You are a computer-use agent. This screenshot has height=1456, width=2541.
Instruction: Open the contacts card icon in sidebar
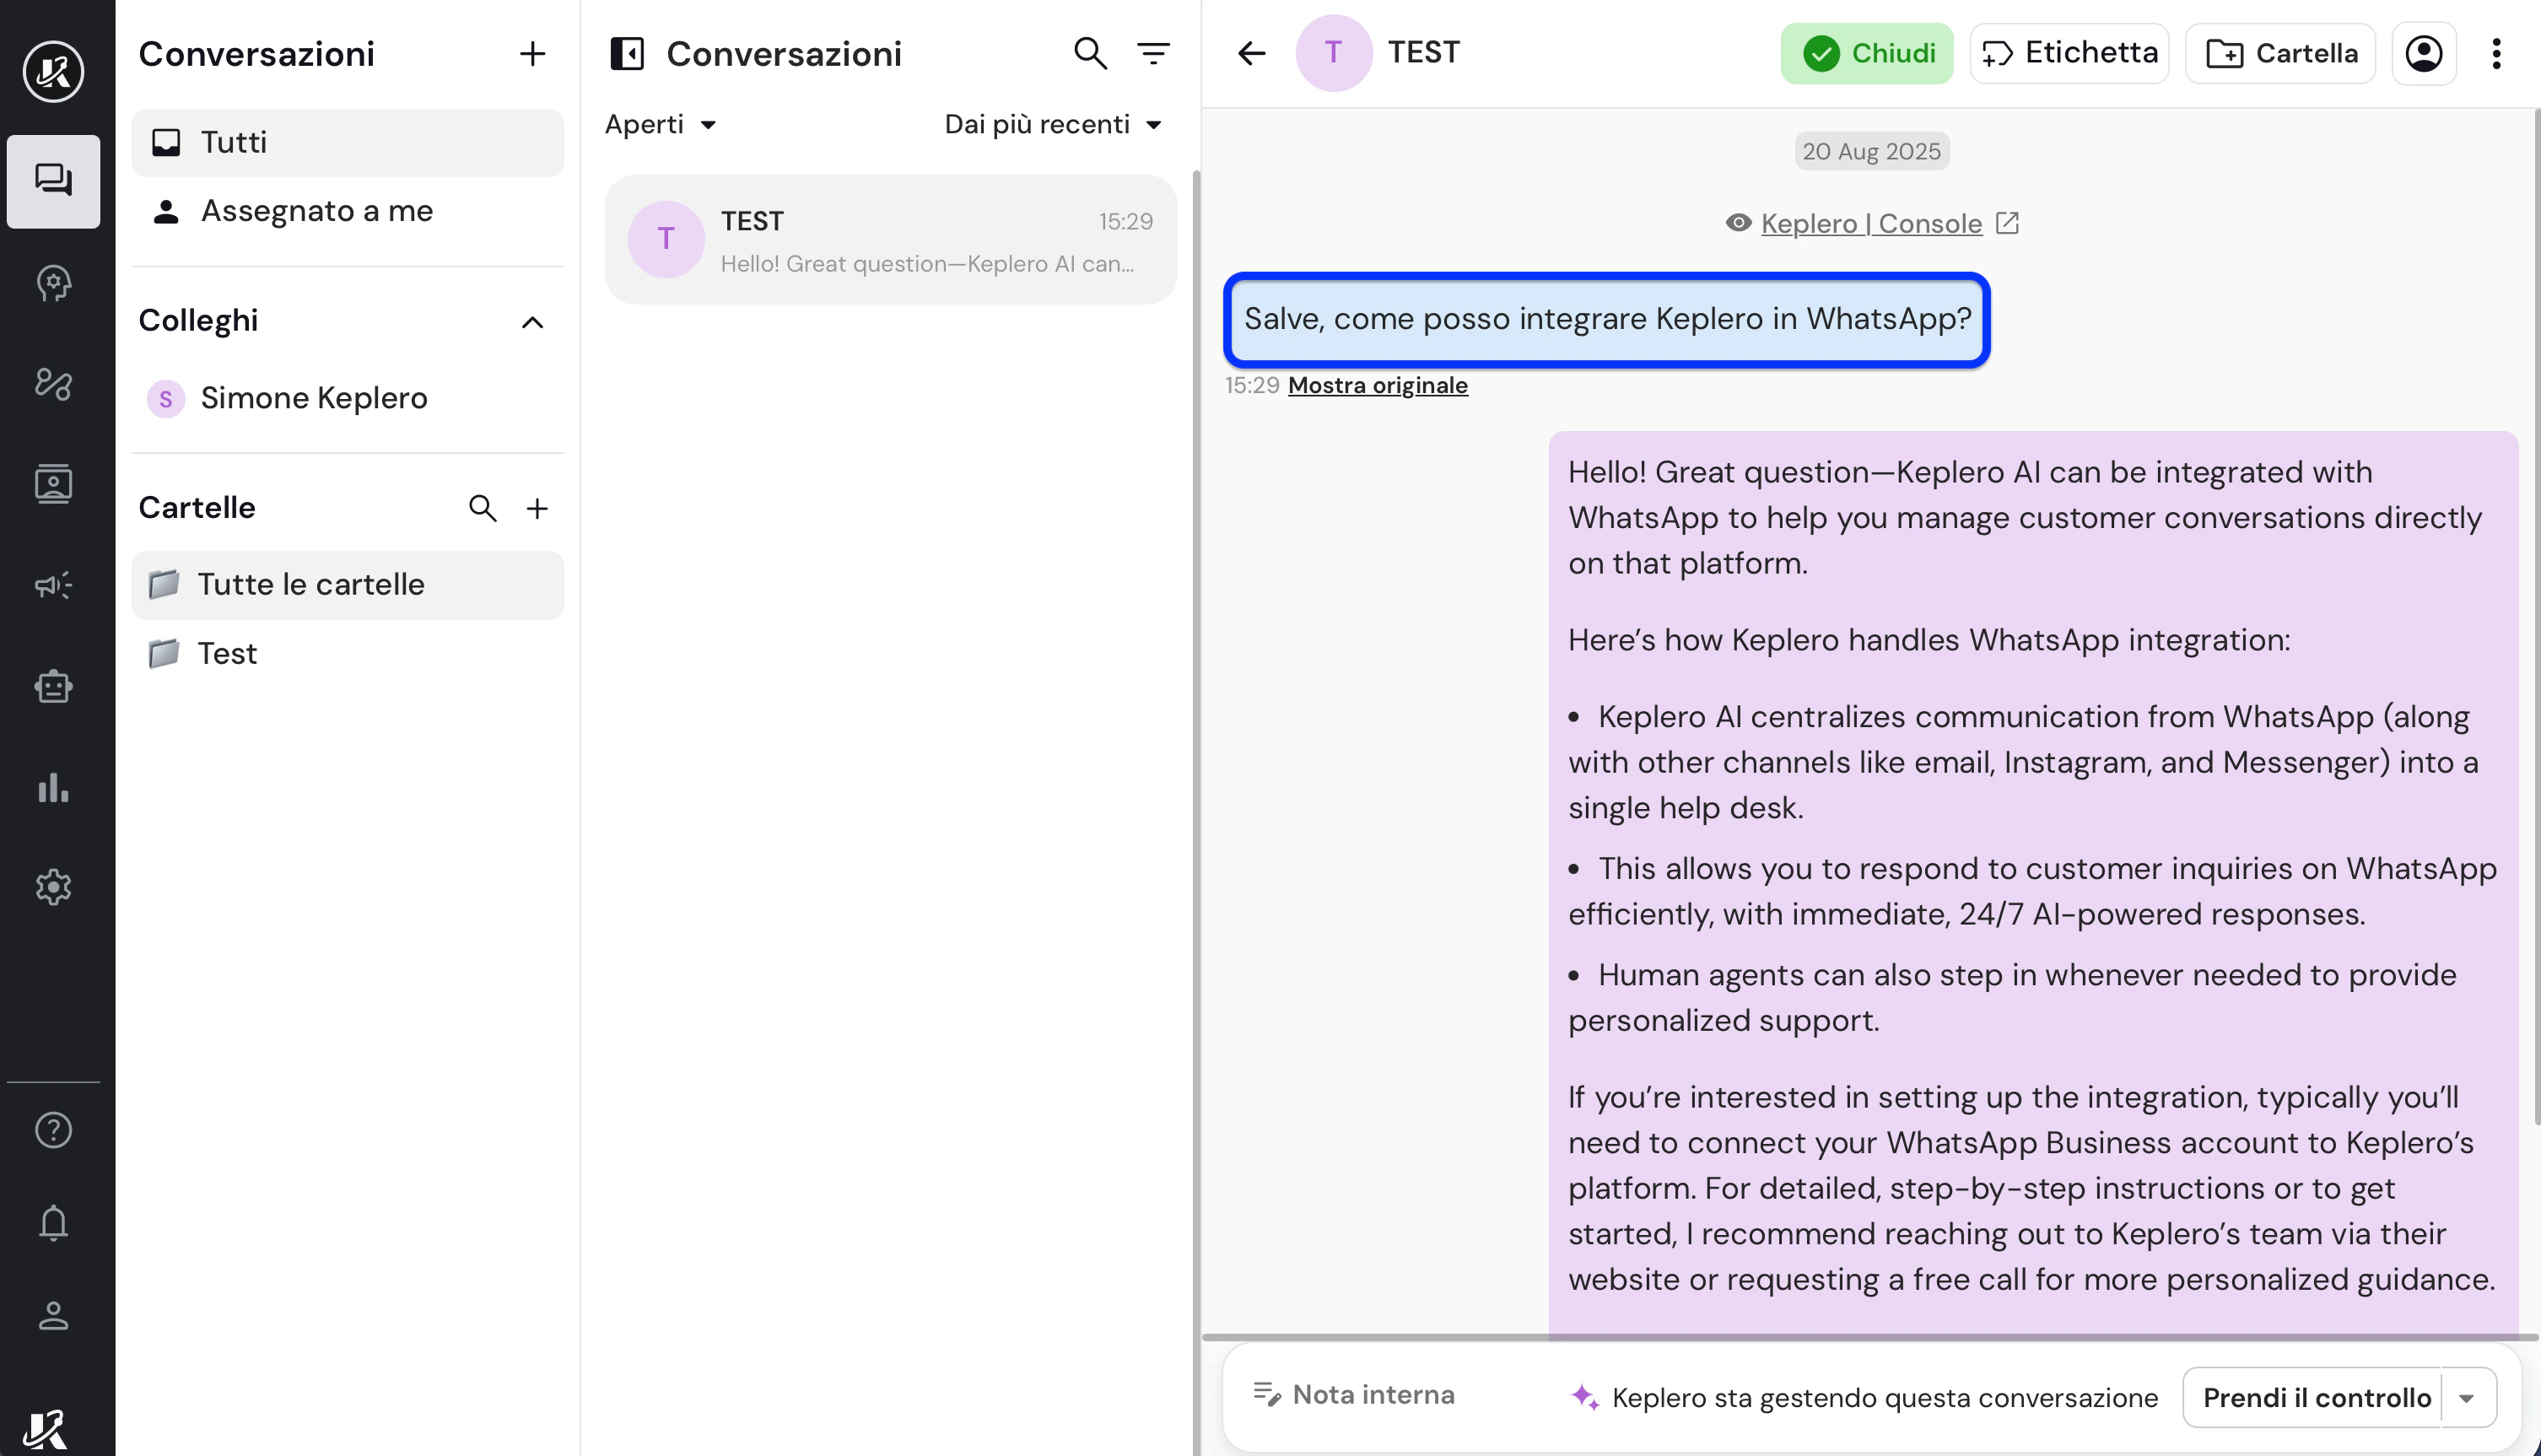click(x=53, y=484)
